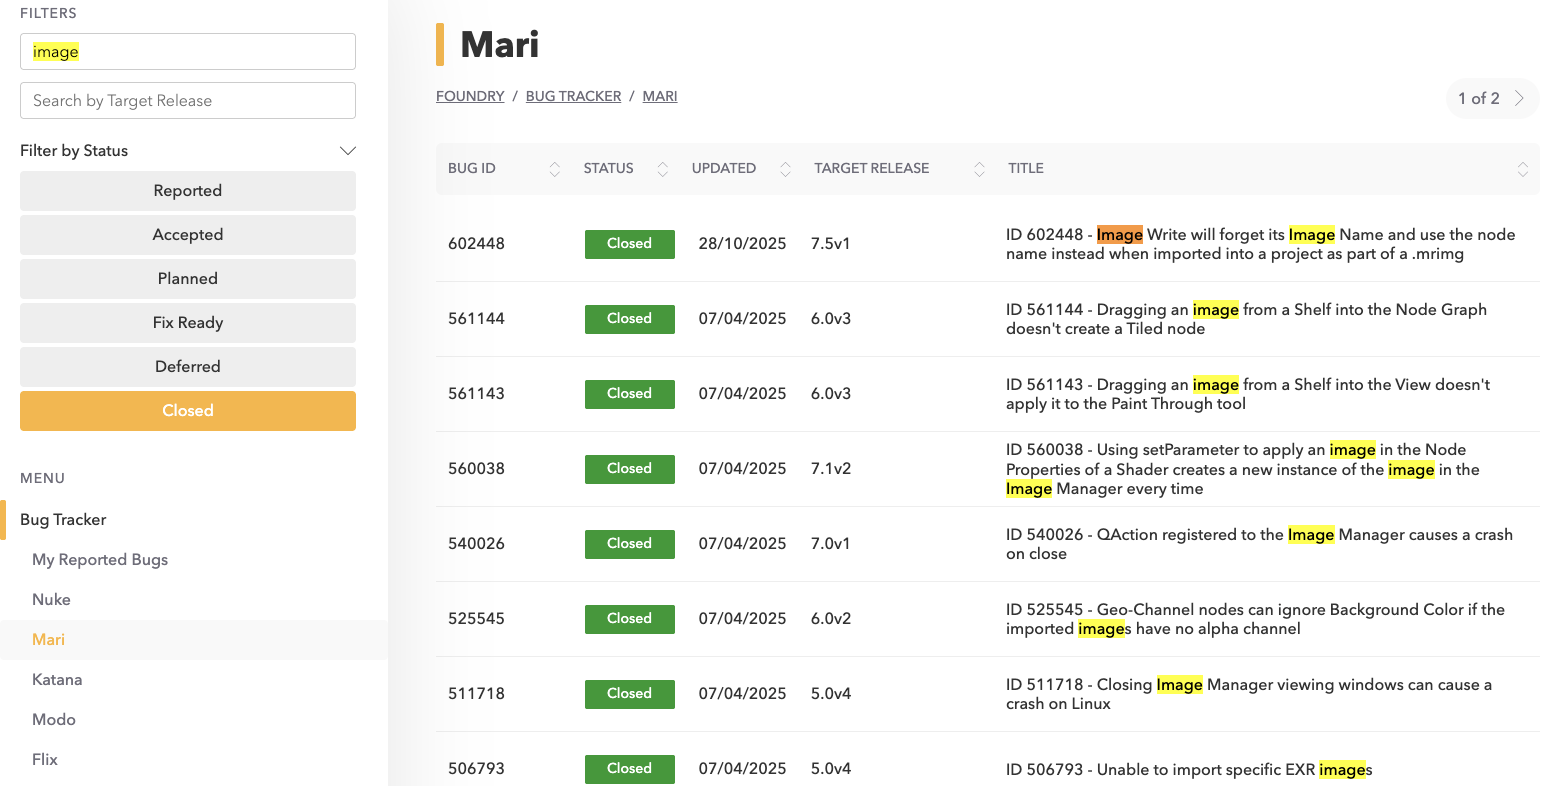Click bug ID 561143 cell
Screen dimensions: 1558x786
(x=477, y=394)
